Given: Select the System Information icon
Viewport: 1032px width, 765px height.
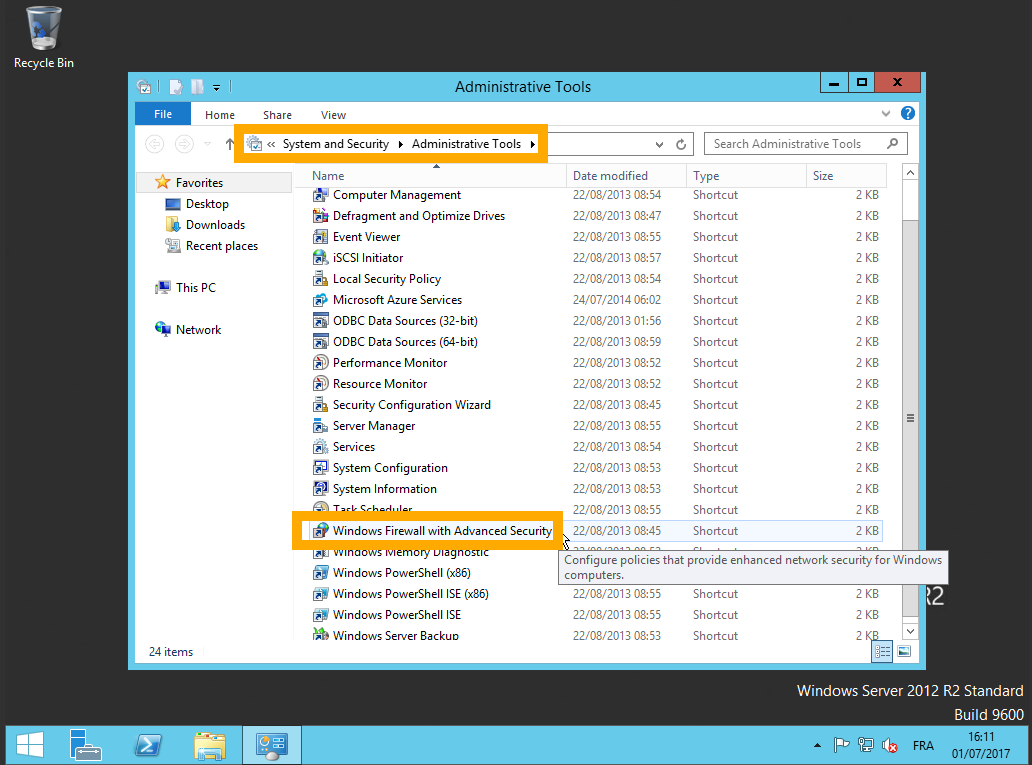Looking at the screenshot, I should coord(321,489).
